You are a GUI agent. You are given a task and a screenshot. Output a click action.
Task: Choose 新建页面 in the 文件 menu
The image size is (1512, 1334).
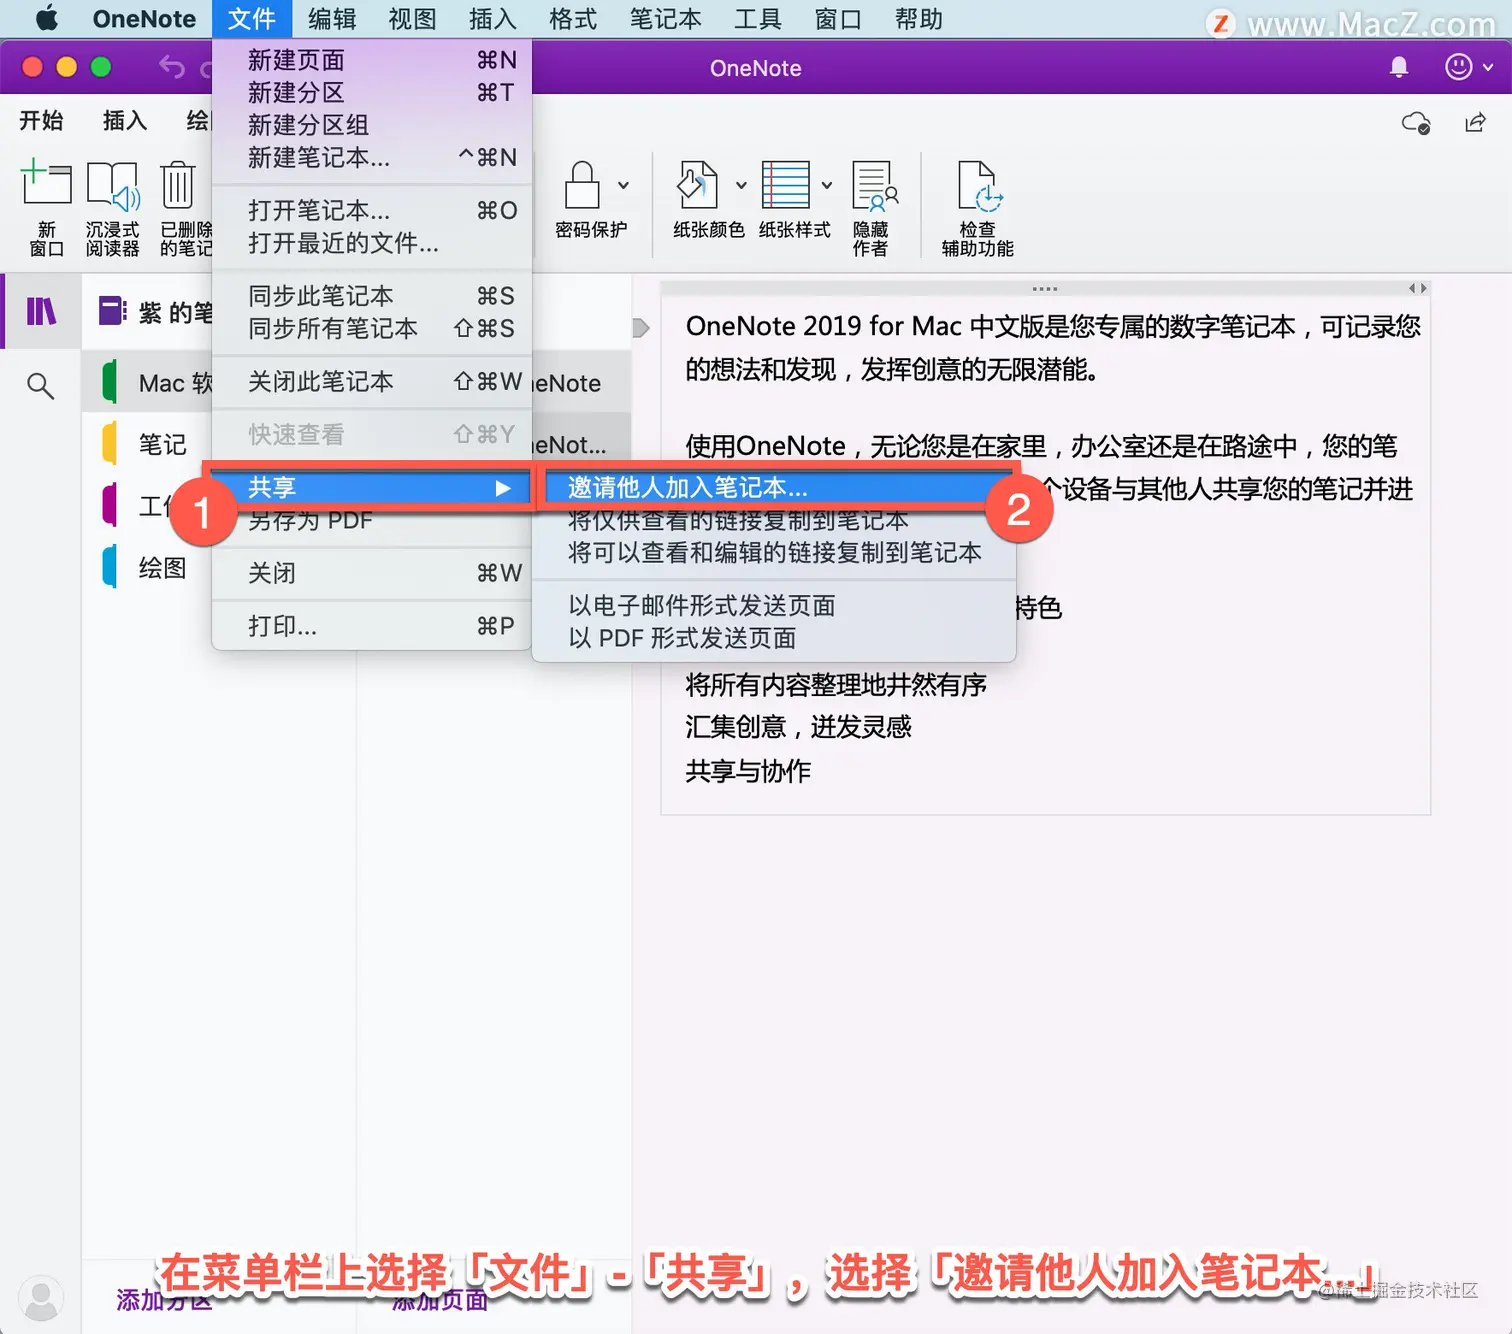pyautogui.click(x=372, y=60)
